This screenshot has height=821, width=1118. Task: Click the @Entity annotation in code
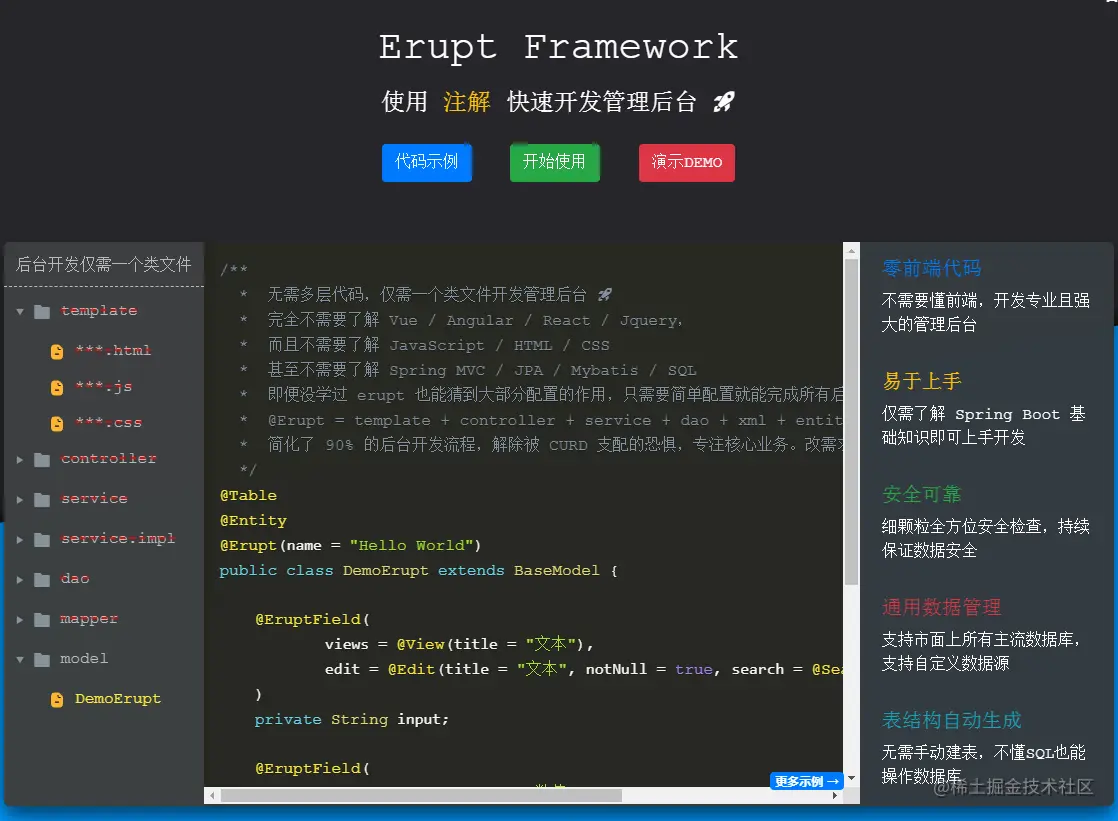pyautogui.click(x=253, y=520)
